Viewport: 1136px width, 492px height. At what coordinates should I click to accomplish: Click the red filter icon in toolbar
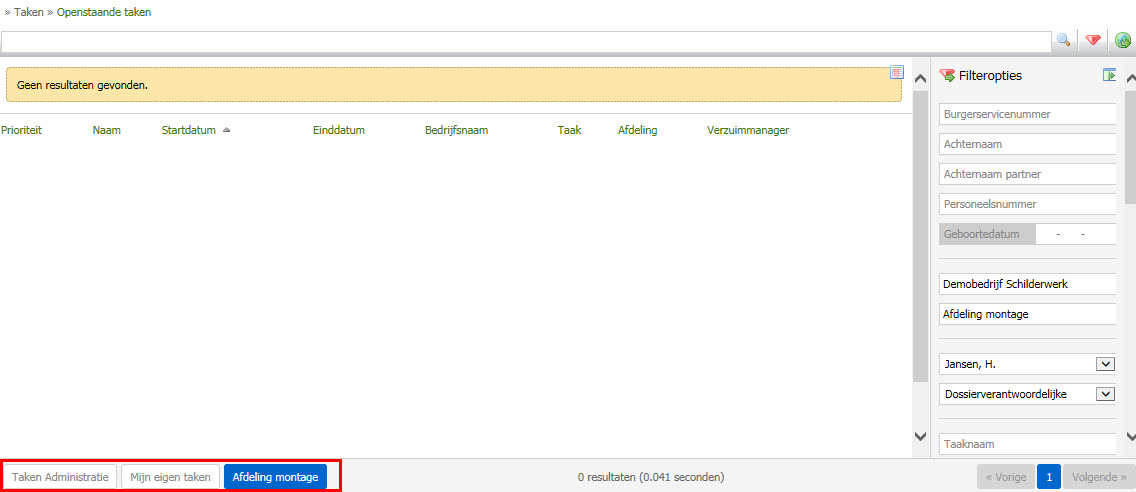[x=1093, y=40]
